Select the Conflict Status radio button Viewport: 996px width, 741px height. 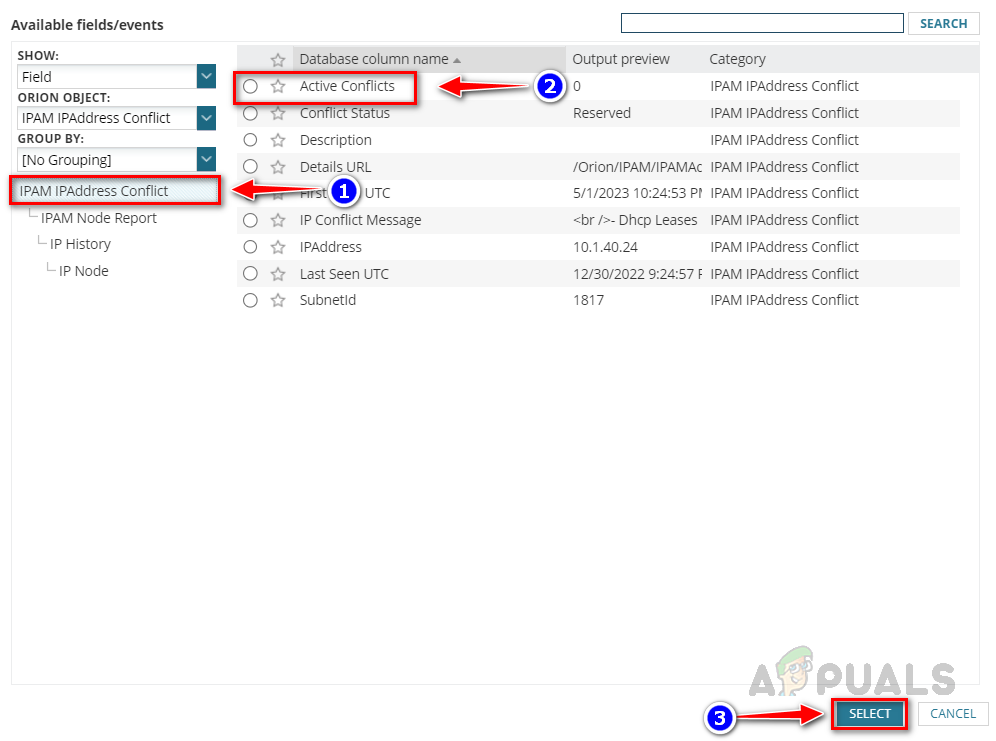coord(250,114)
